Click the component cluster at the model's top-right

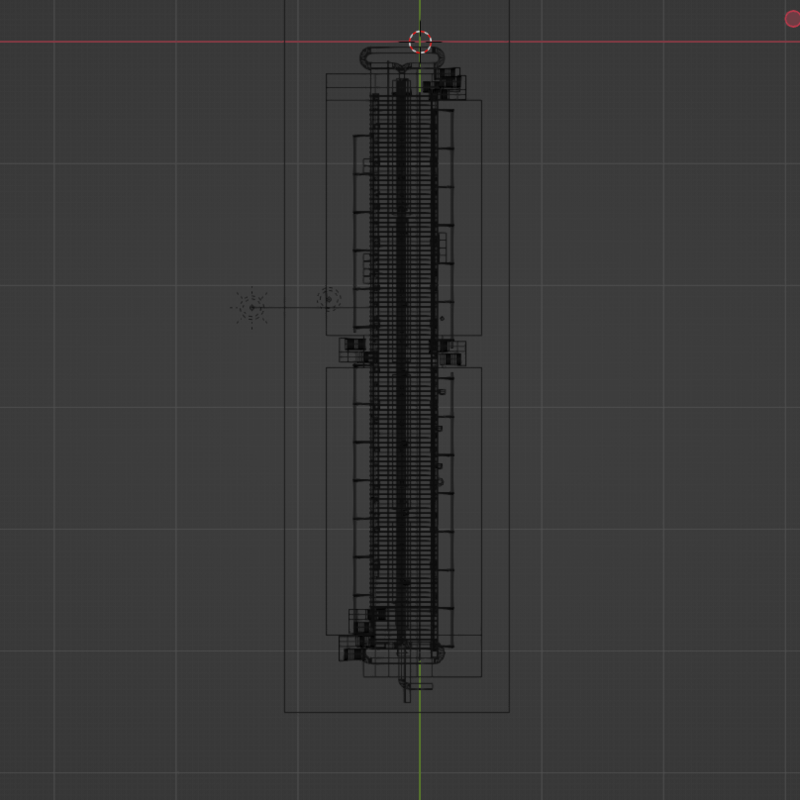[x=448, y=84]
